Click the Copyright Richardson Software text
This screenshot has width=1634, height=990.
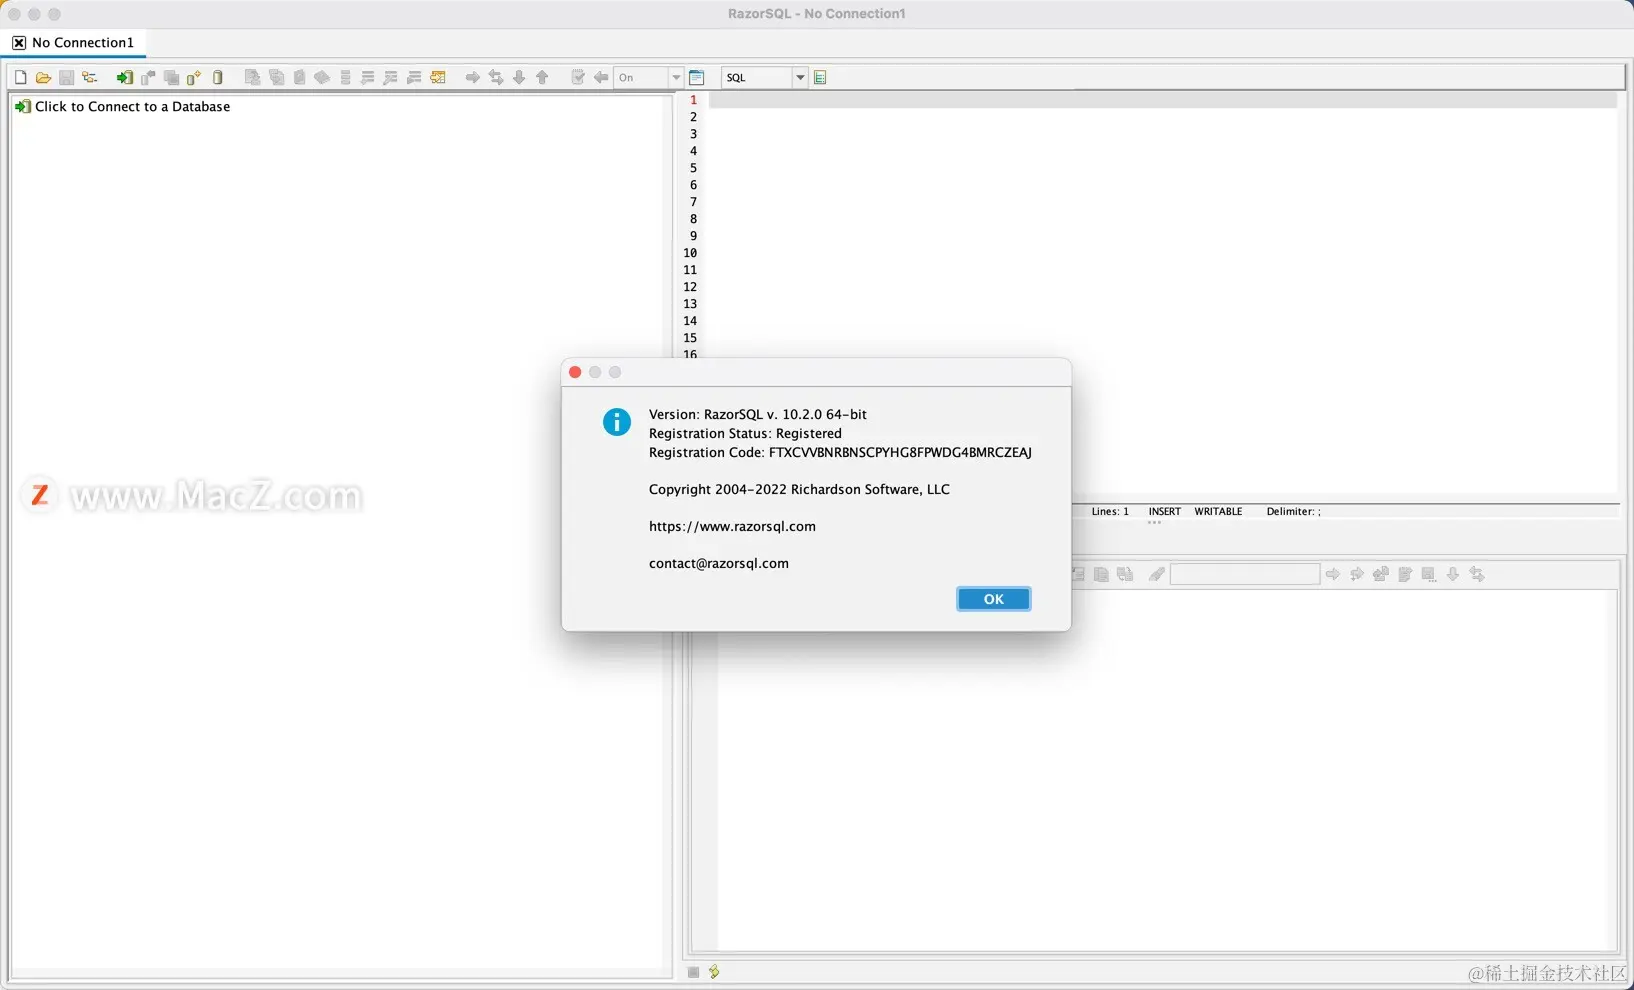(x=799, y=489)
